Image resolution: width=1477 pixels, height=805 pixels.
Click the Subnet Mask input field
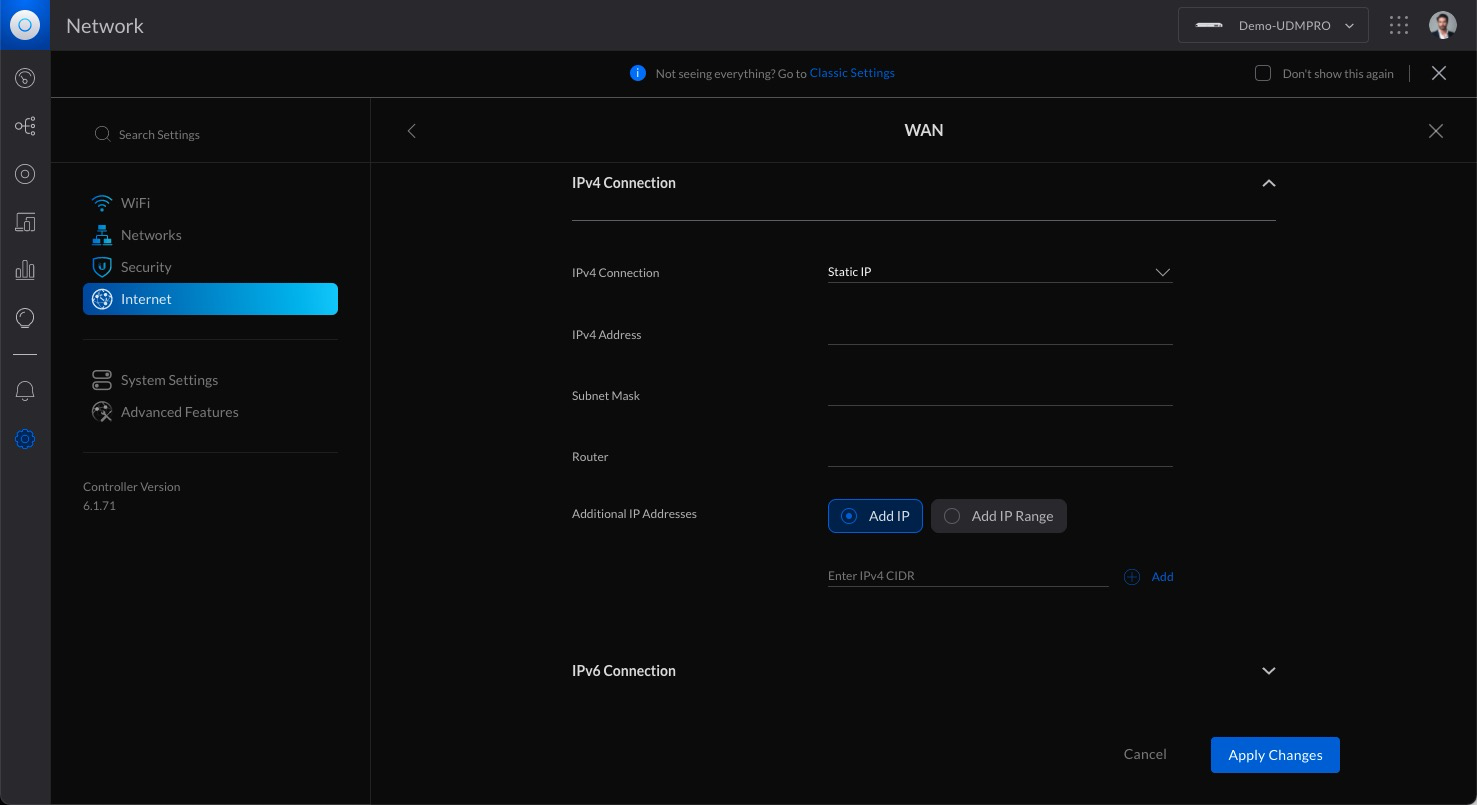point(1000,395)
